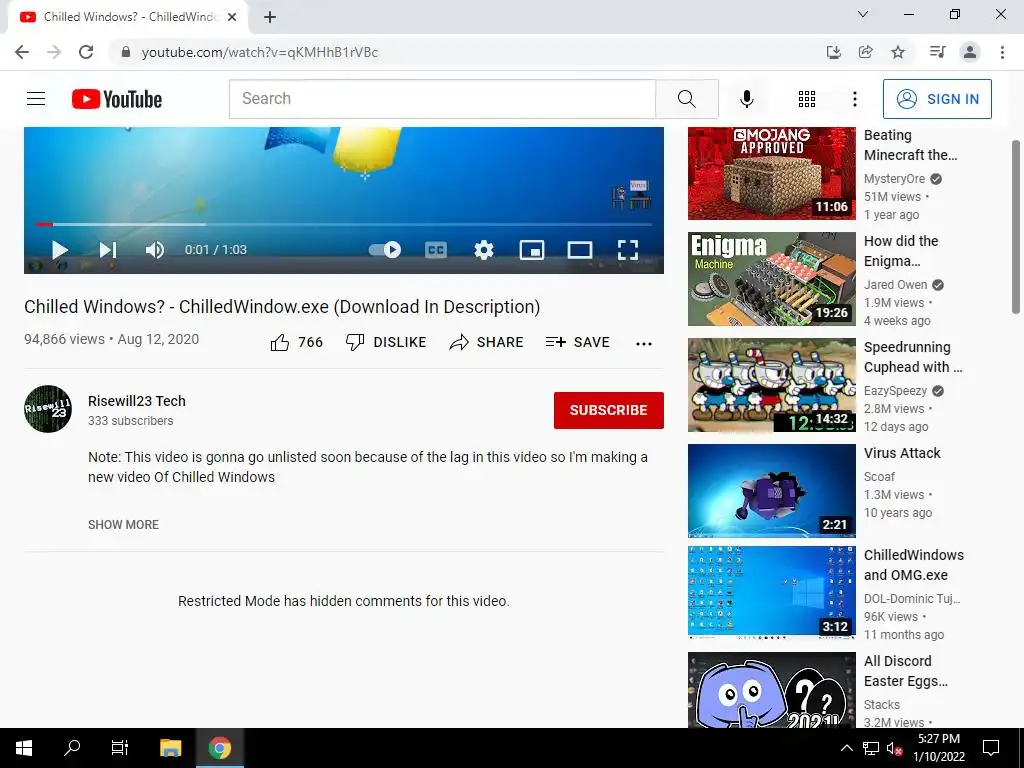Viewport: 1024px width, 768px height.
Task: Click the SHARE button
Action: click(x=487, y=342)
